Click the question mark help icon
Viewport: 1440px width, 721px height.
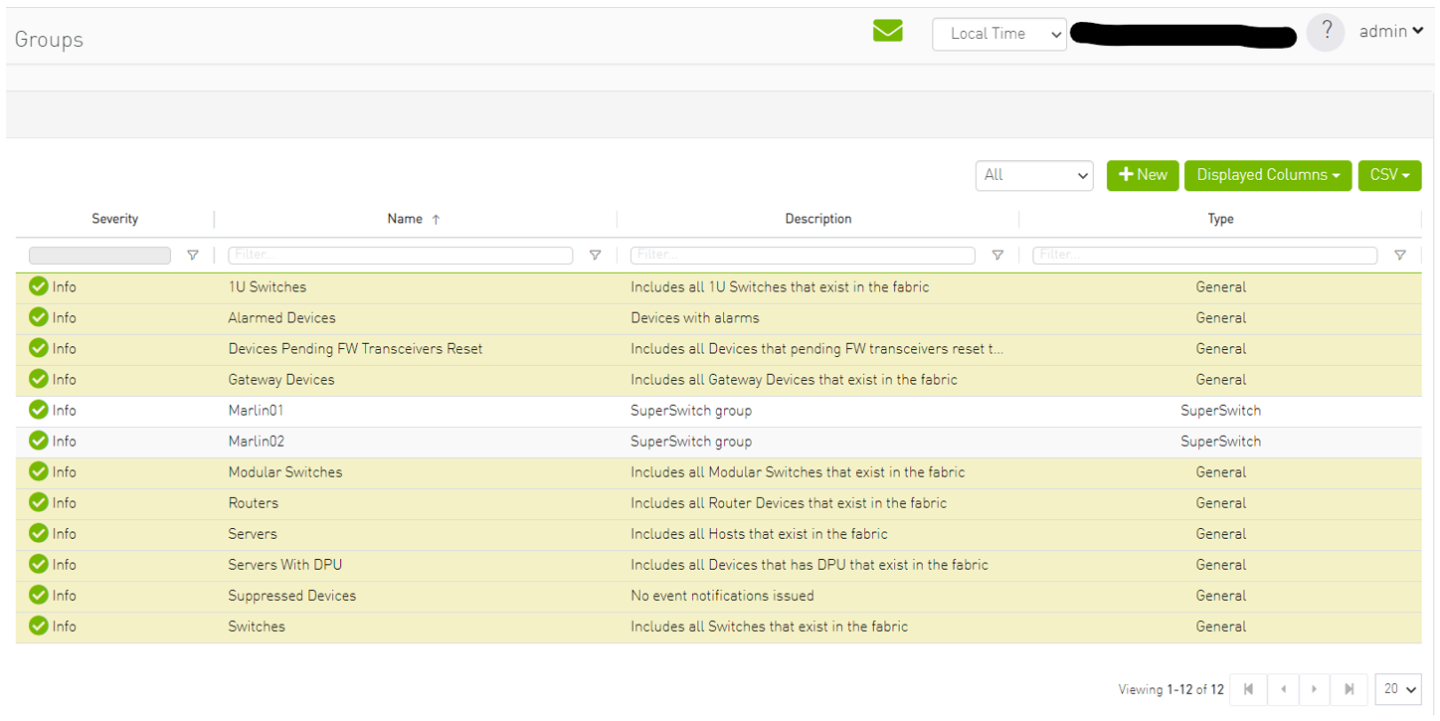pyautogui.click(x=1325, y=32)
